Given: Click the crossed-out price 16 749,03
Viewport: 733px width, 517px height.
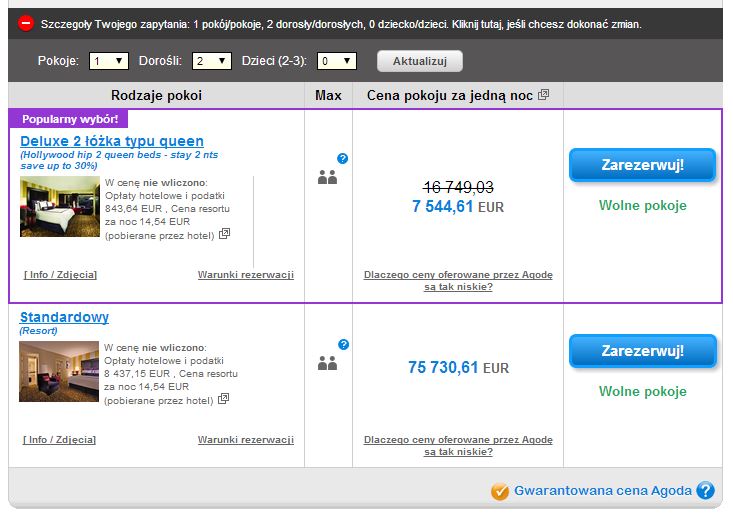Looking at the screenshot, I should pyautogui.click(x=458, y=187).
